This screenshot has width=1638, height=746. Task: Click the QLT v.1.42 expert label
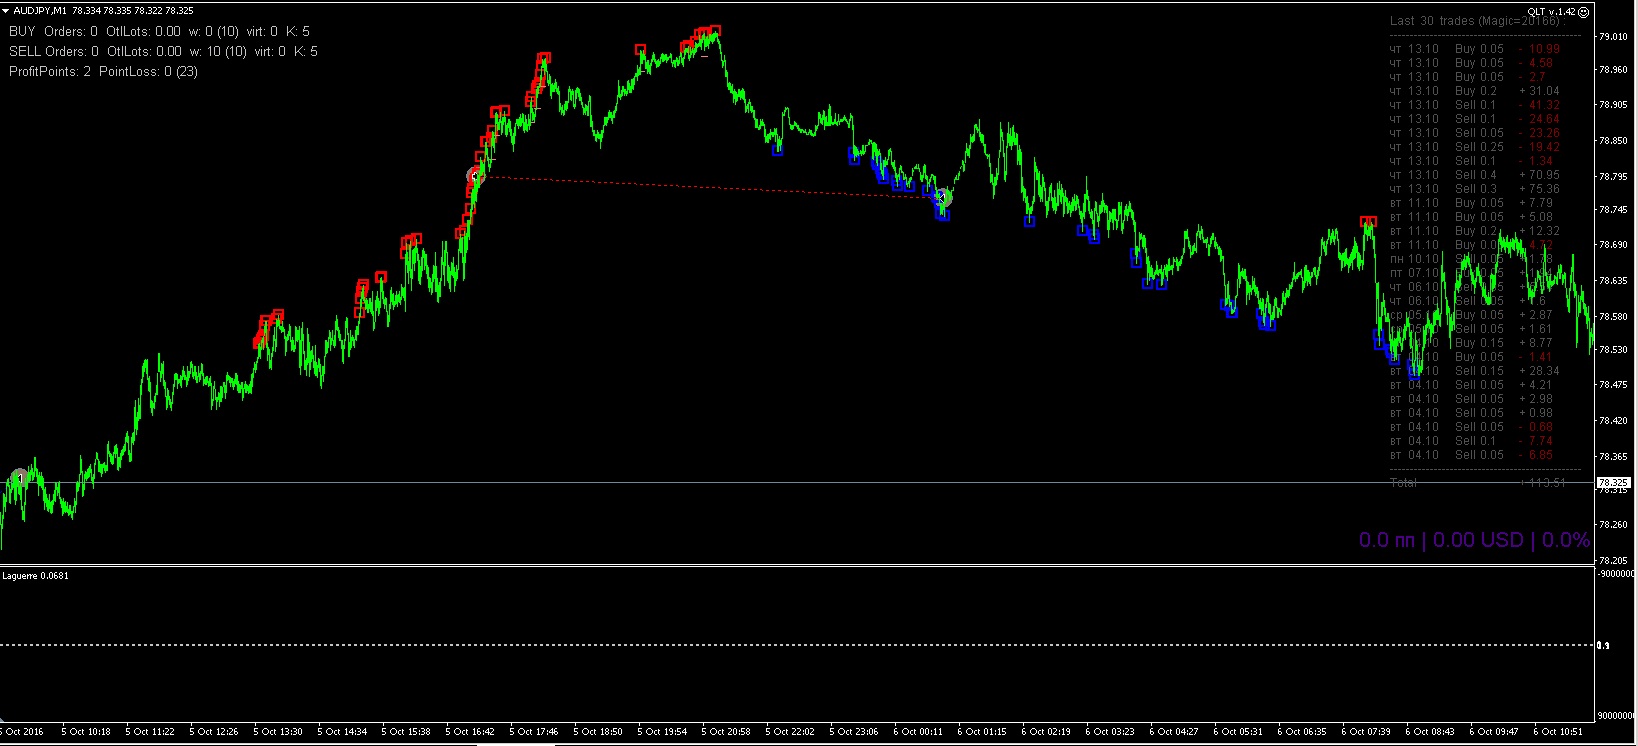(1552, 12)
